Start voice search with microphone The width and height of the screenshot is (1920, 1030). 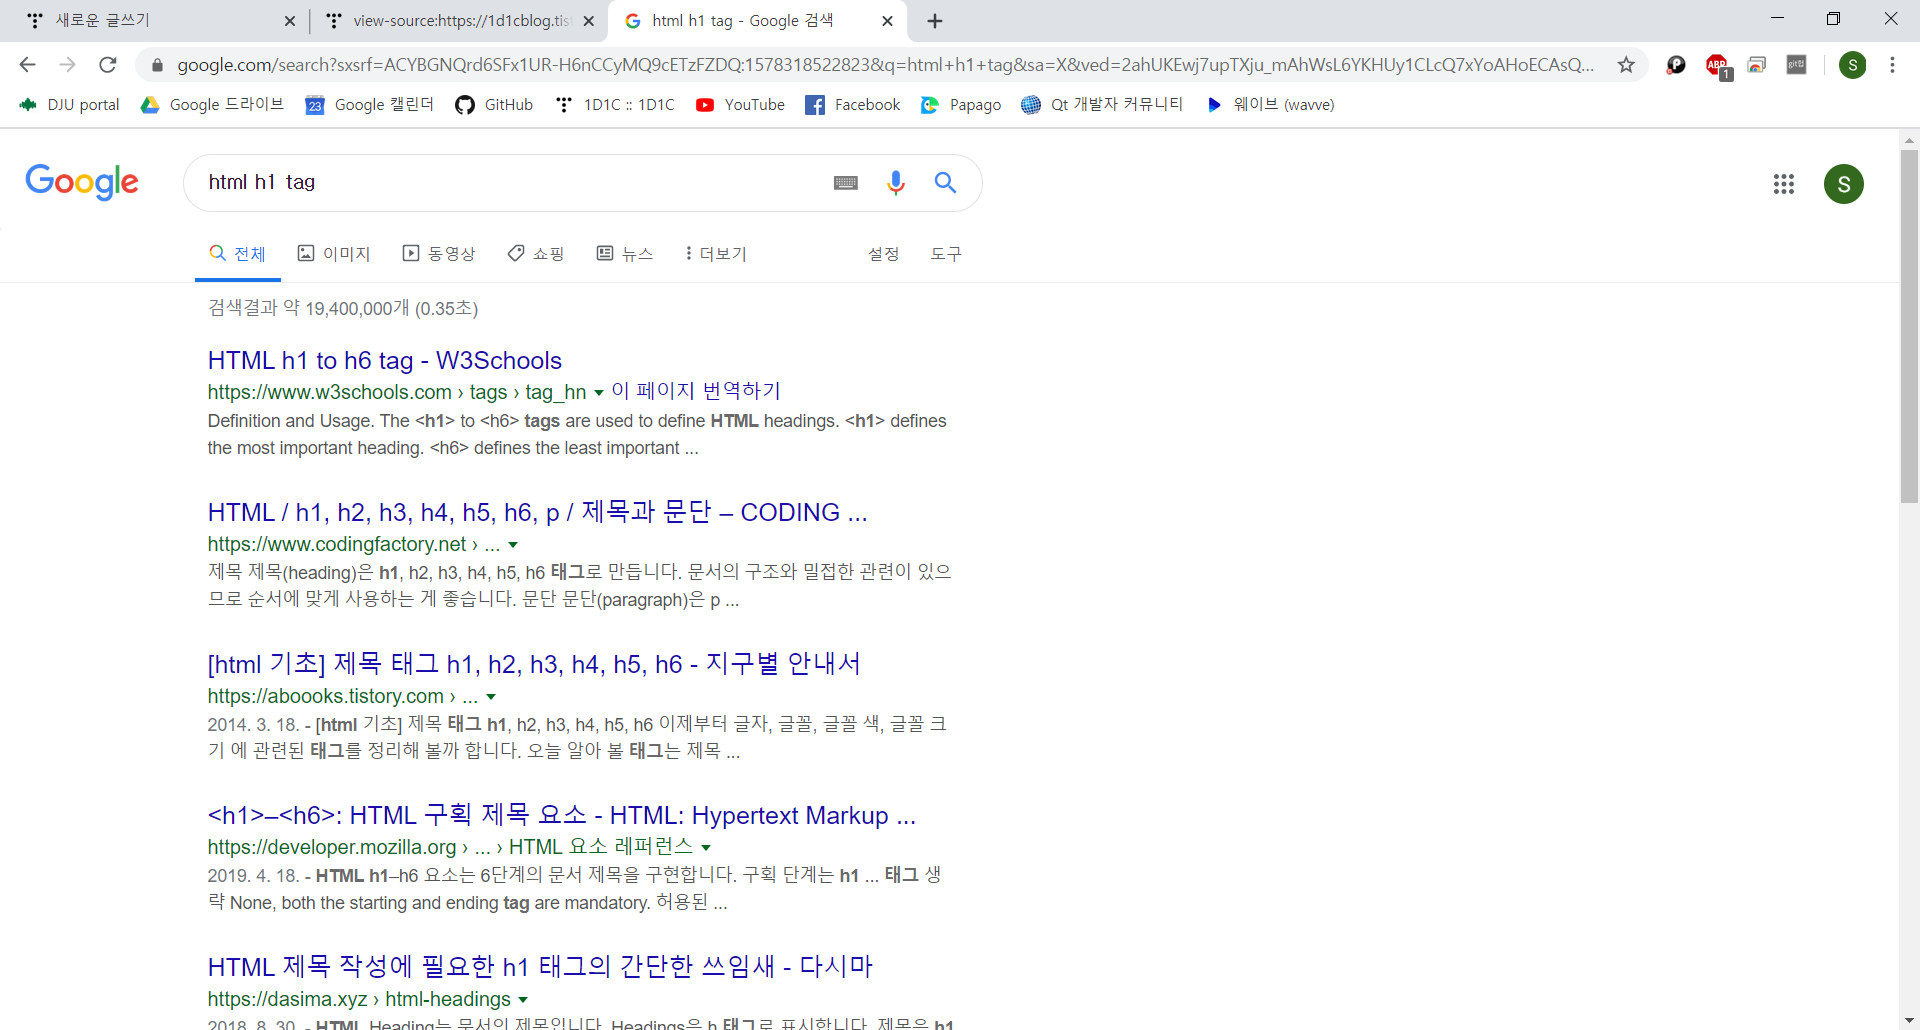tap(896, 183)
